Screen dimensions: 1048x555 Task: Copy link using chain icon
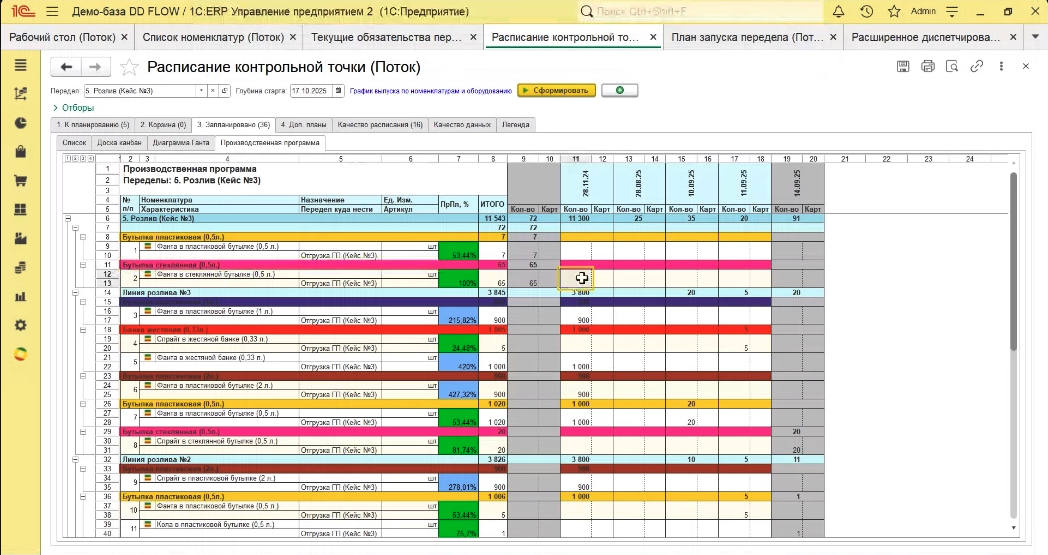click(x=976, y=67)
